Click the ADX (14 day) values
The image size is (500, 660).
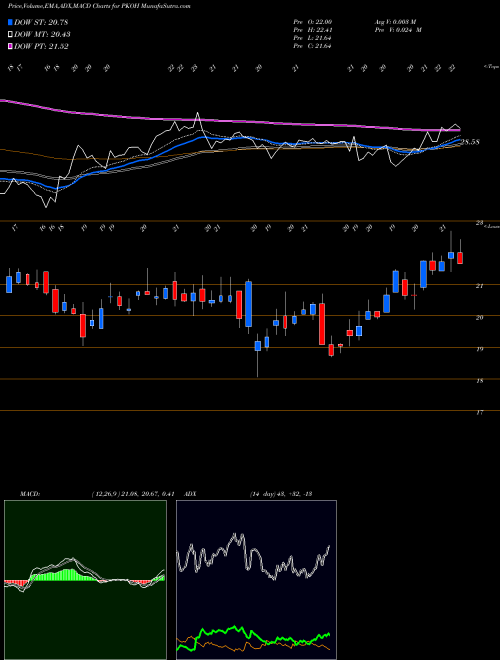coord(280,494)
